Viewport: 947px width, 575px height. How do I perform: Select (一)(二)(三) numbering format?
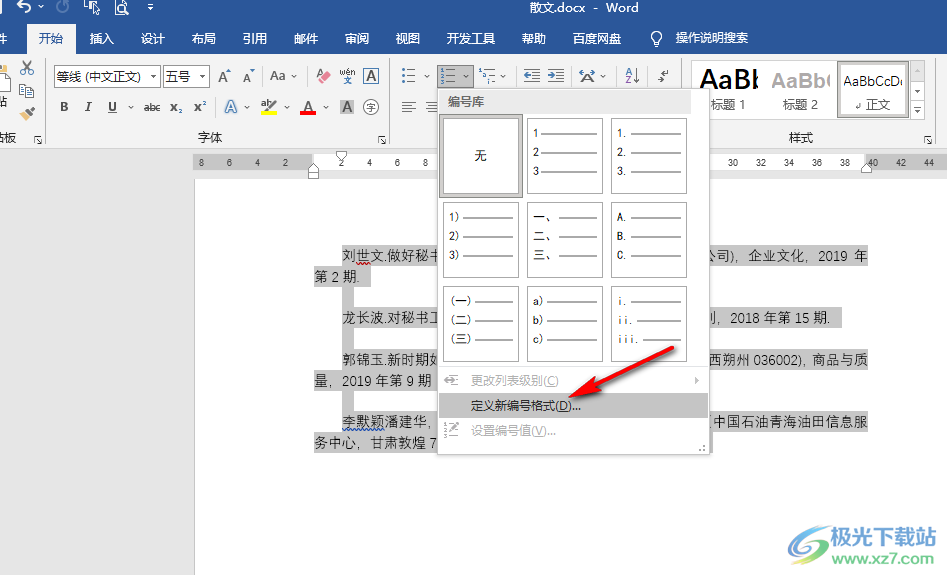click(x=481, y=324)
